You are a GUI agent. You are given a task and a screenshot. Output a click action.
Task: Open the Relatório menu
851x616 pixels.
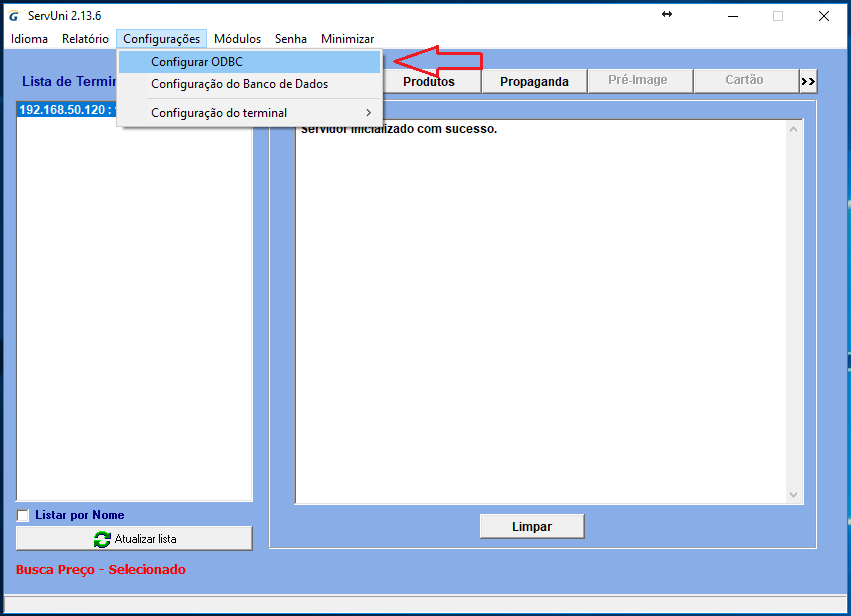[85, 39]
